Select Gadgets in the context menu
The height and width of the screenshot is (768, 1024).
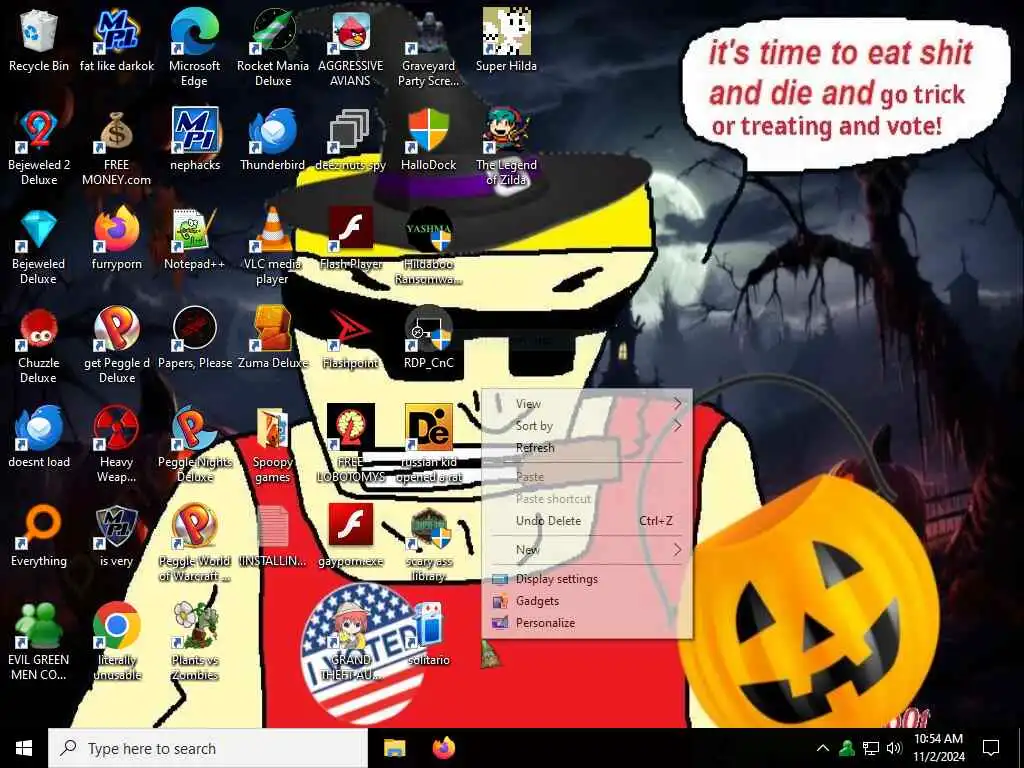[x=587, y=601]
